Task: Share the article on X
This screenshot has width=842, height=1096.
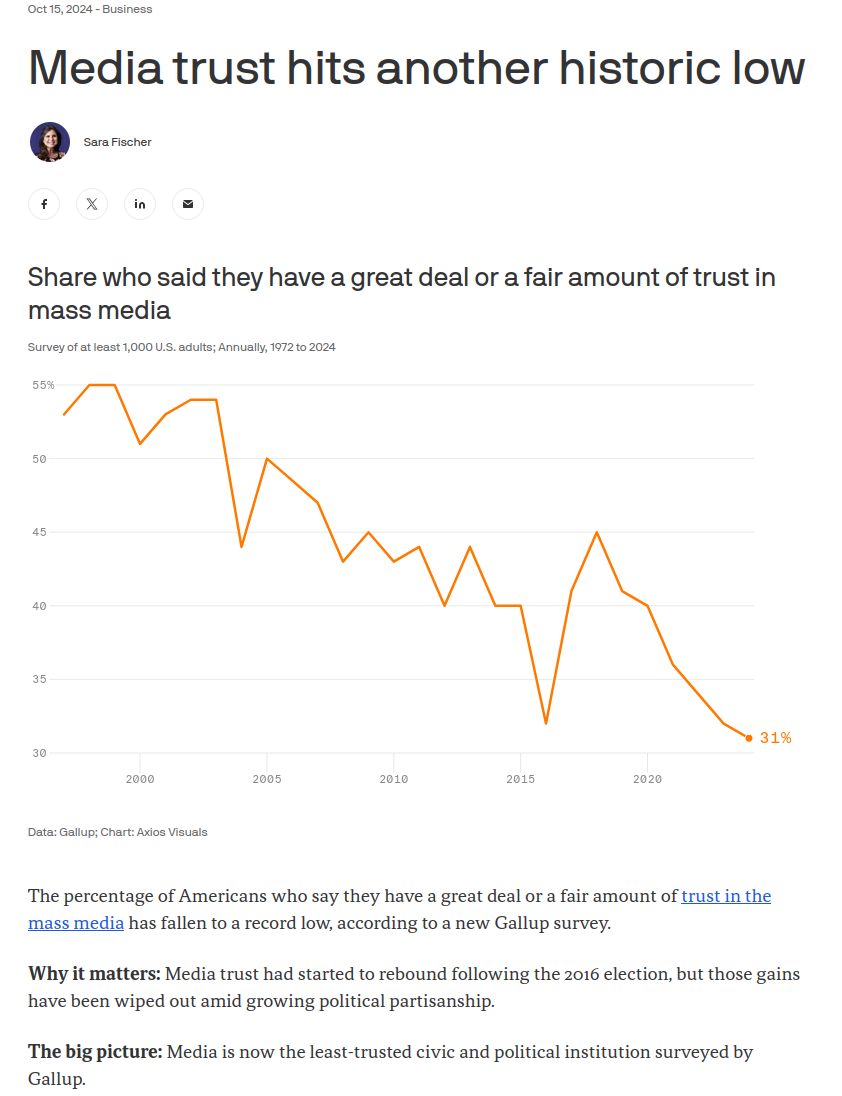Action: 92,204
